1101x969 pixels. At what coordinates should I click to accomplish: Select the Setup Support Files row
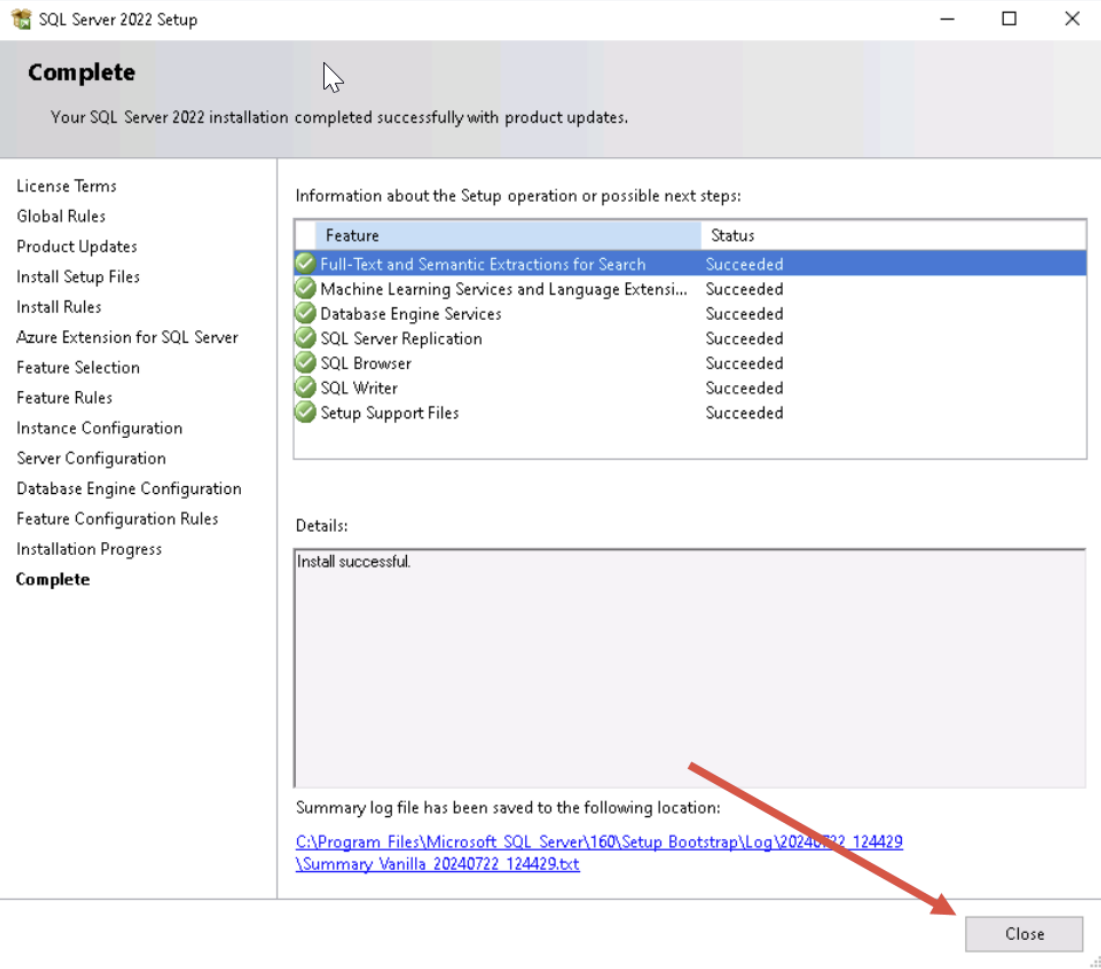[x=690, y=412]
